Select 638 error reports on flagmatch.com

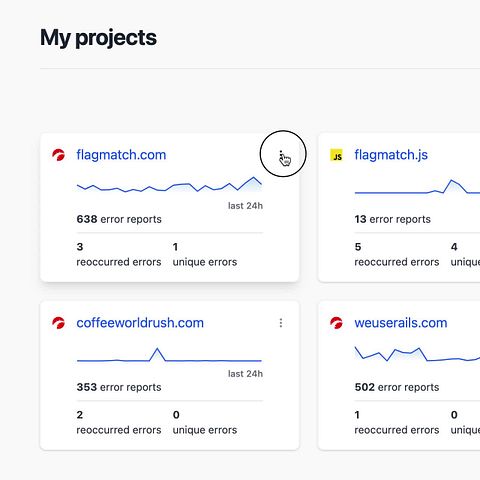[x=119, y=219]
